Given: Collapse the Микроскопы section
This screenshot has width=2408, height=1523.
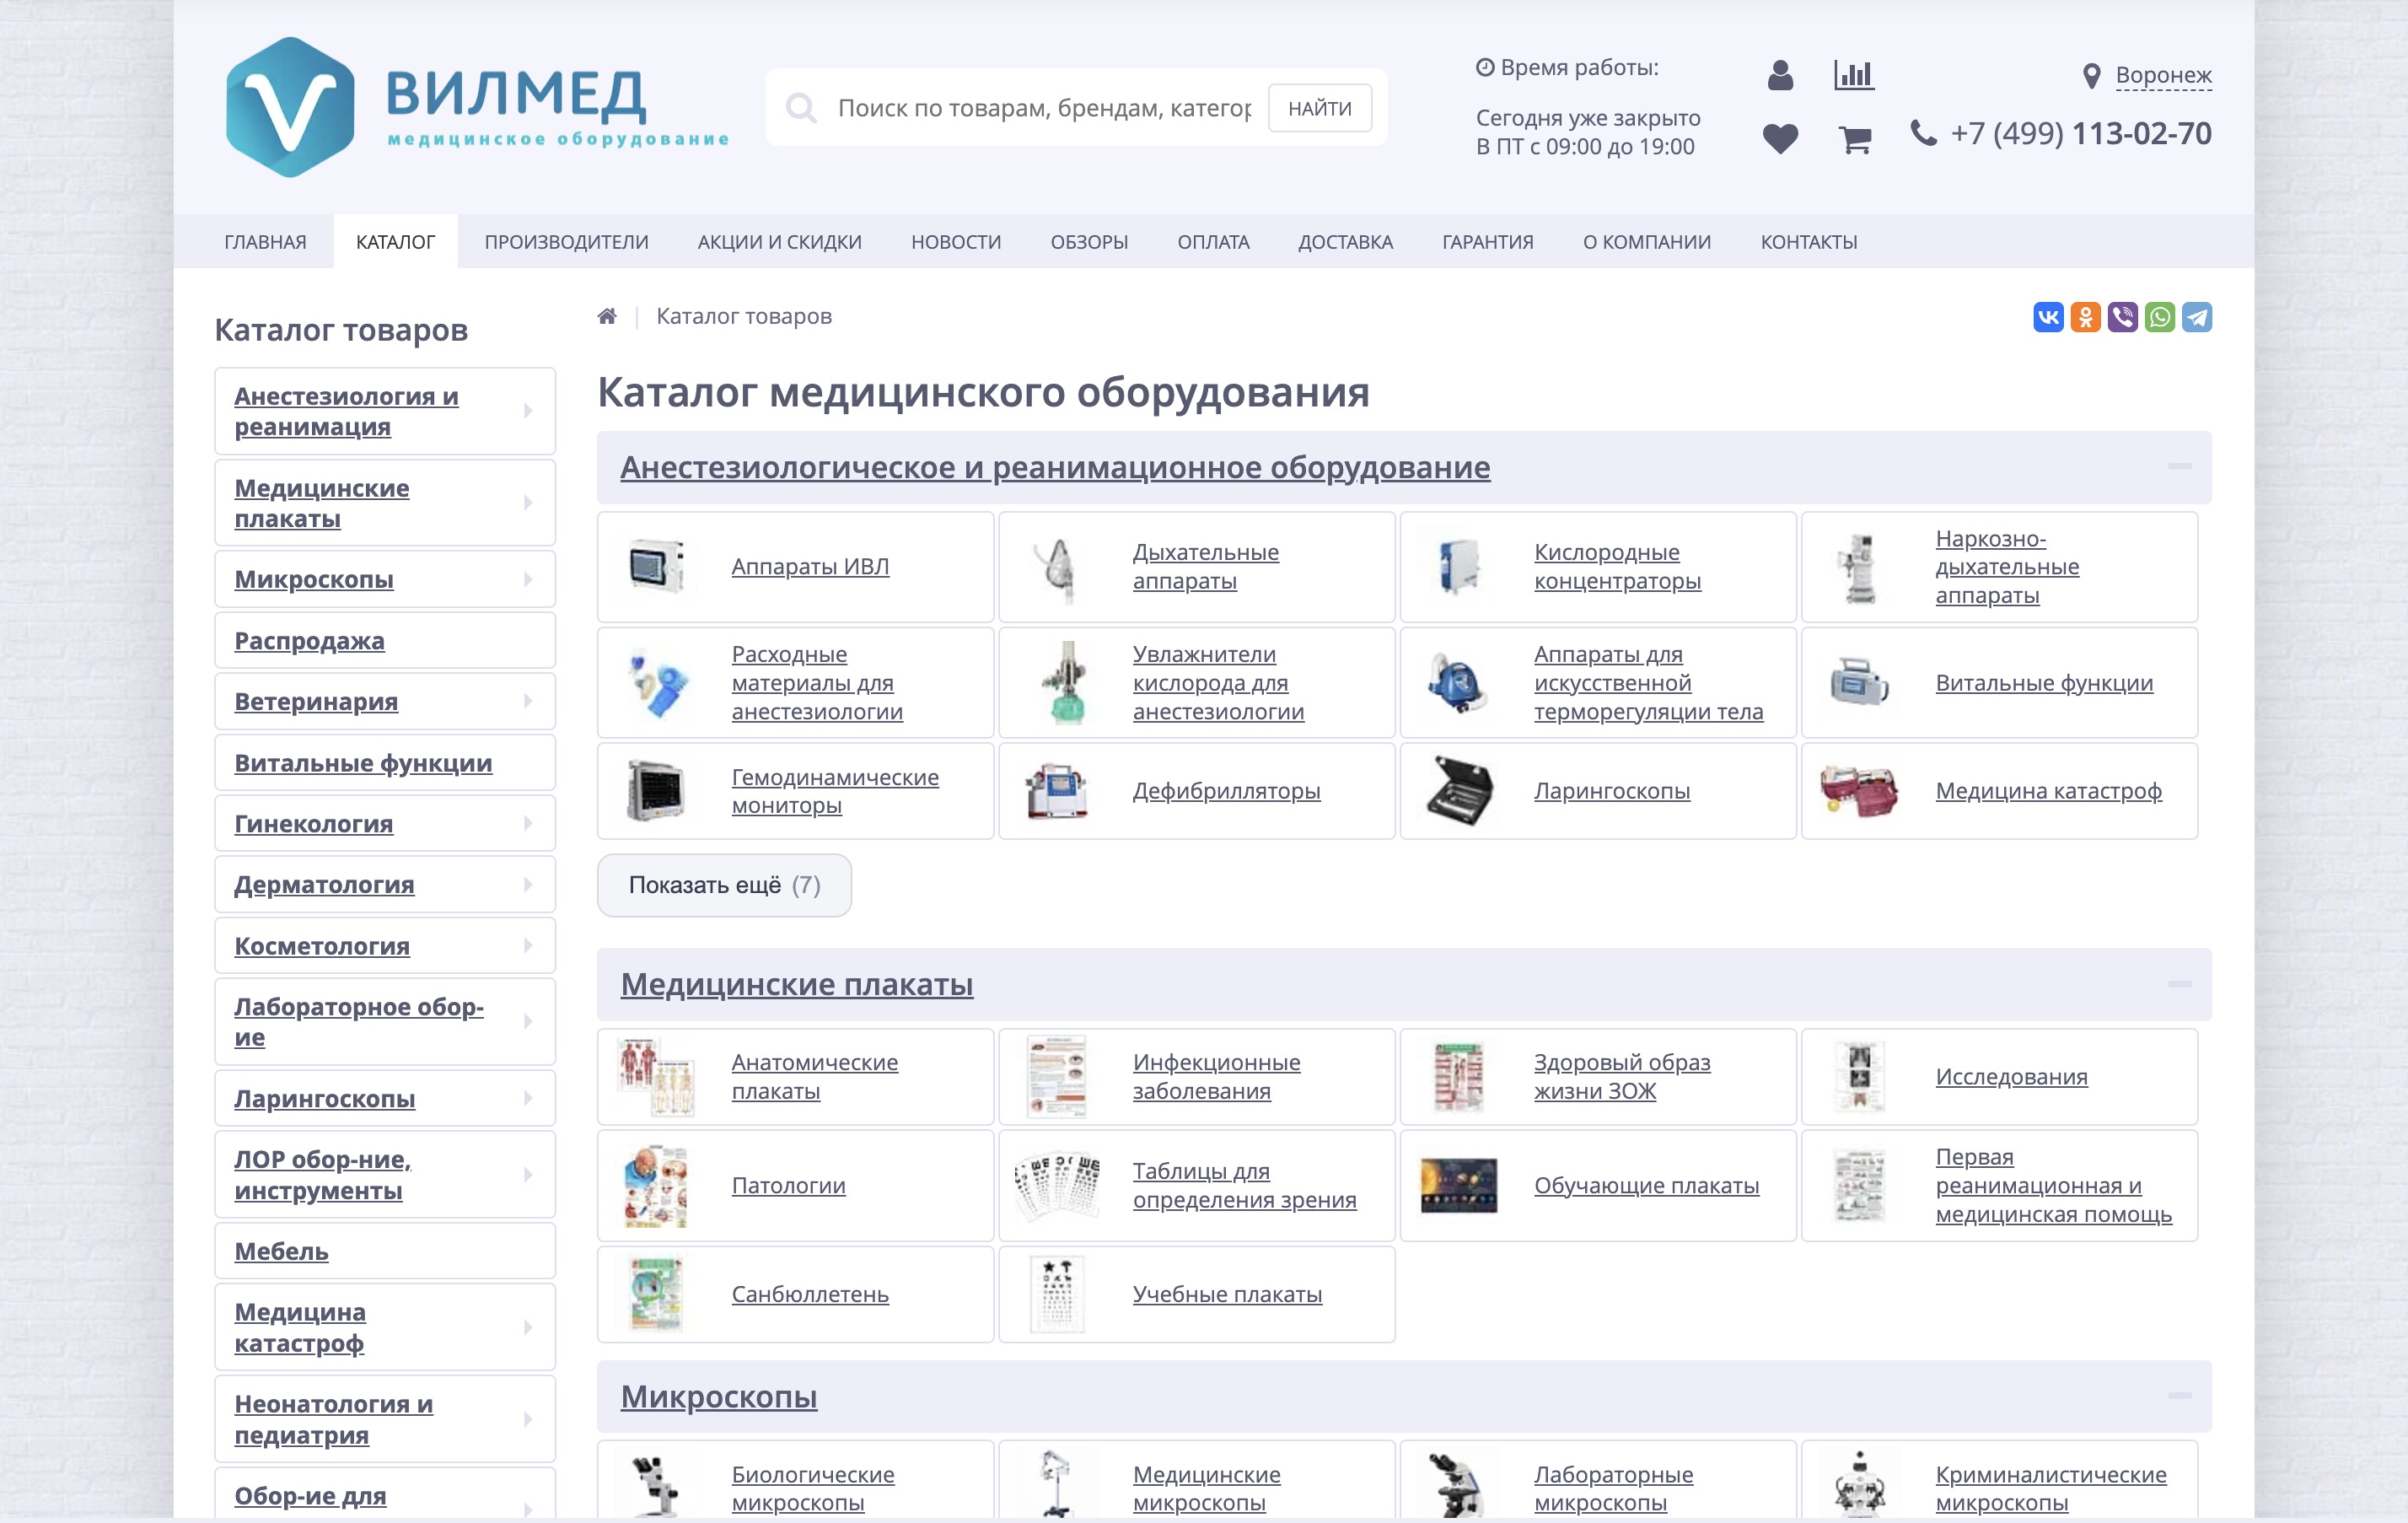Looking at the screenshot, I should (x=2180, y=1396).
